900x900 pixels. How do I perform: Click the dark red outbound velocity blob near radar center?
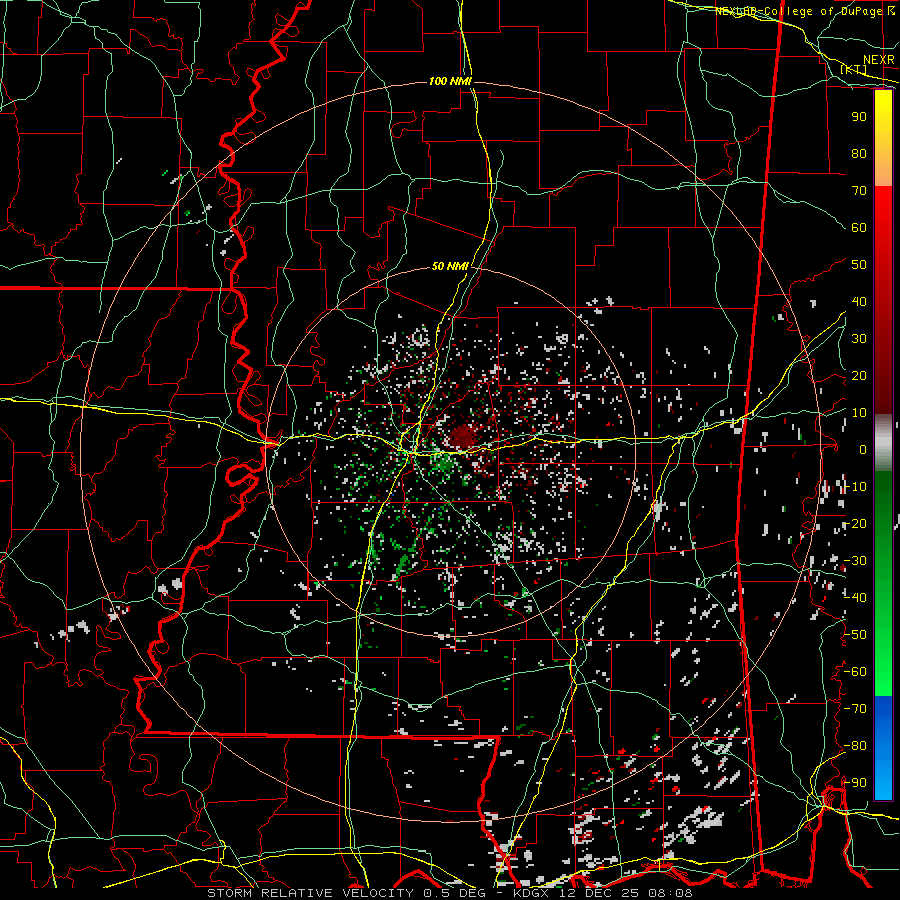[x=463, y=437]
